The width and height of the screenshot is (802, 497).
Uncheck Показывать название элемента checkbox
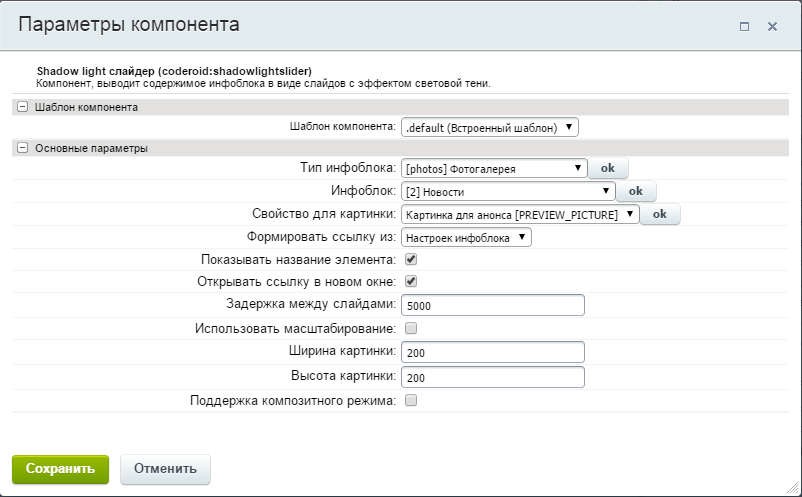411,259
